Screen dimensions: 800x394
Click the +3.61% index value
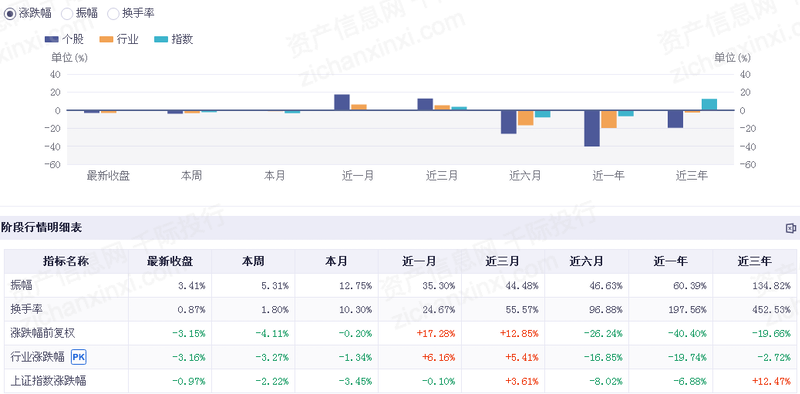[x=521, y=381]
